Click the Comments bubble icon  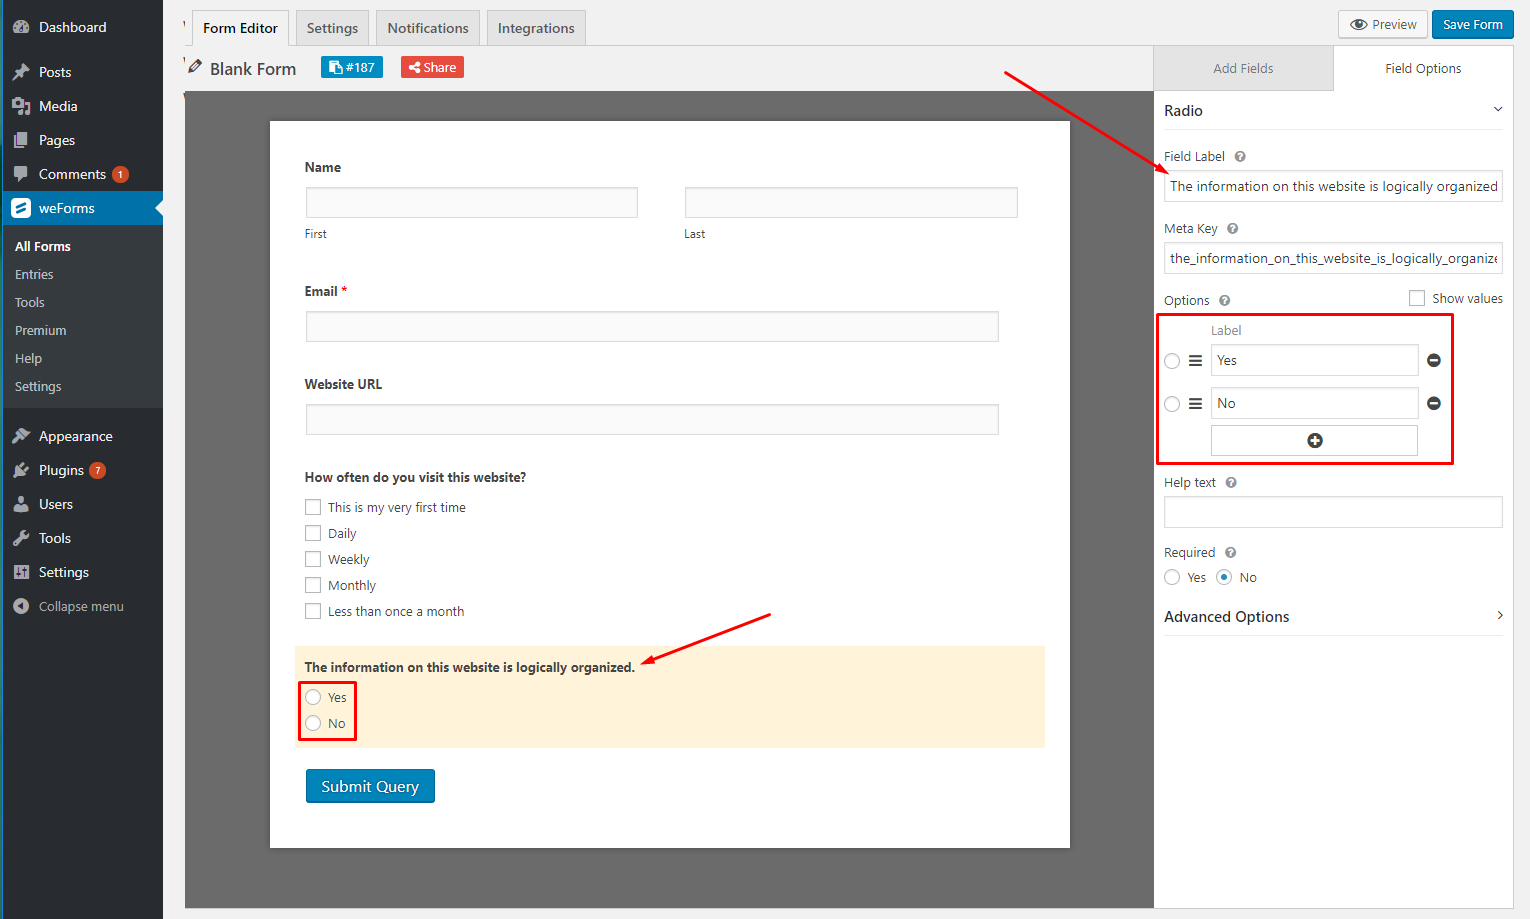[21, 174]
